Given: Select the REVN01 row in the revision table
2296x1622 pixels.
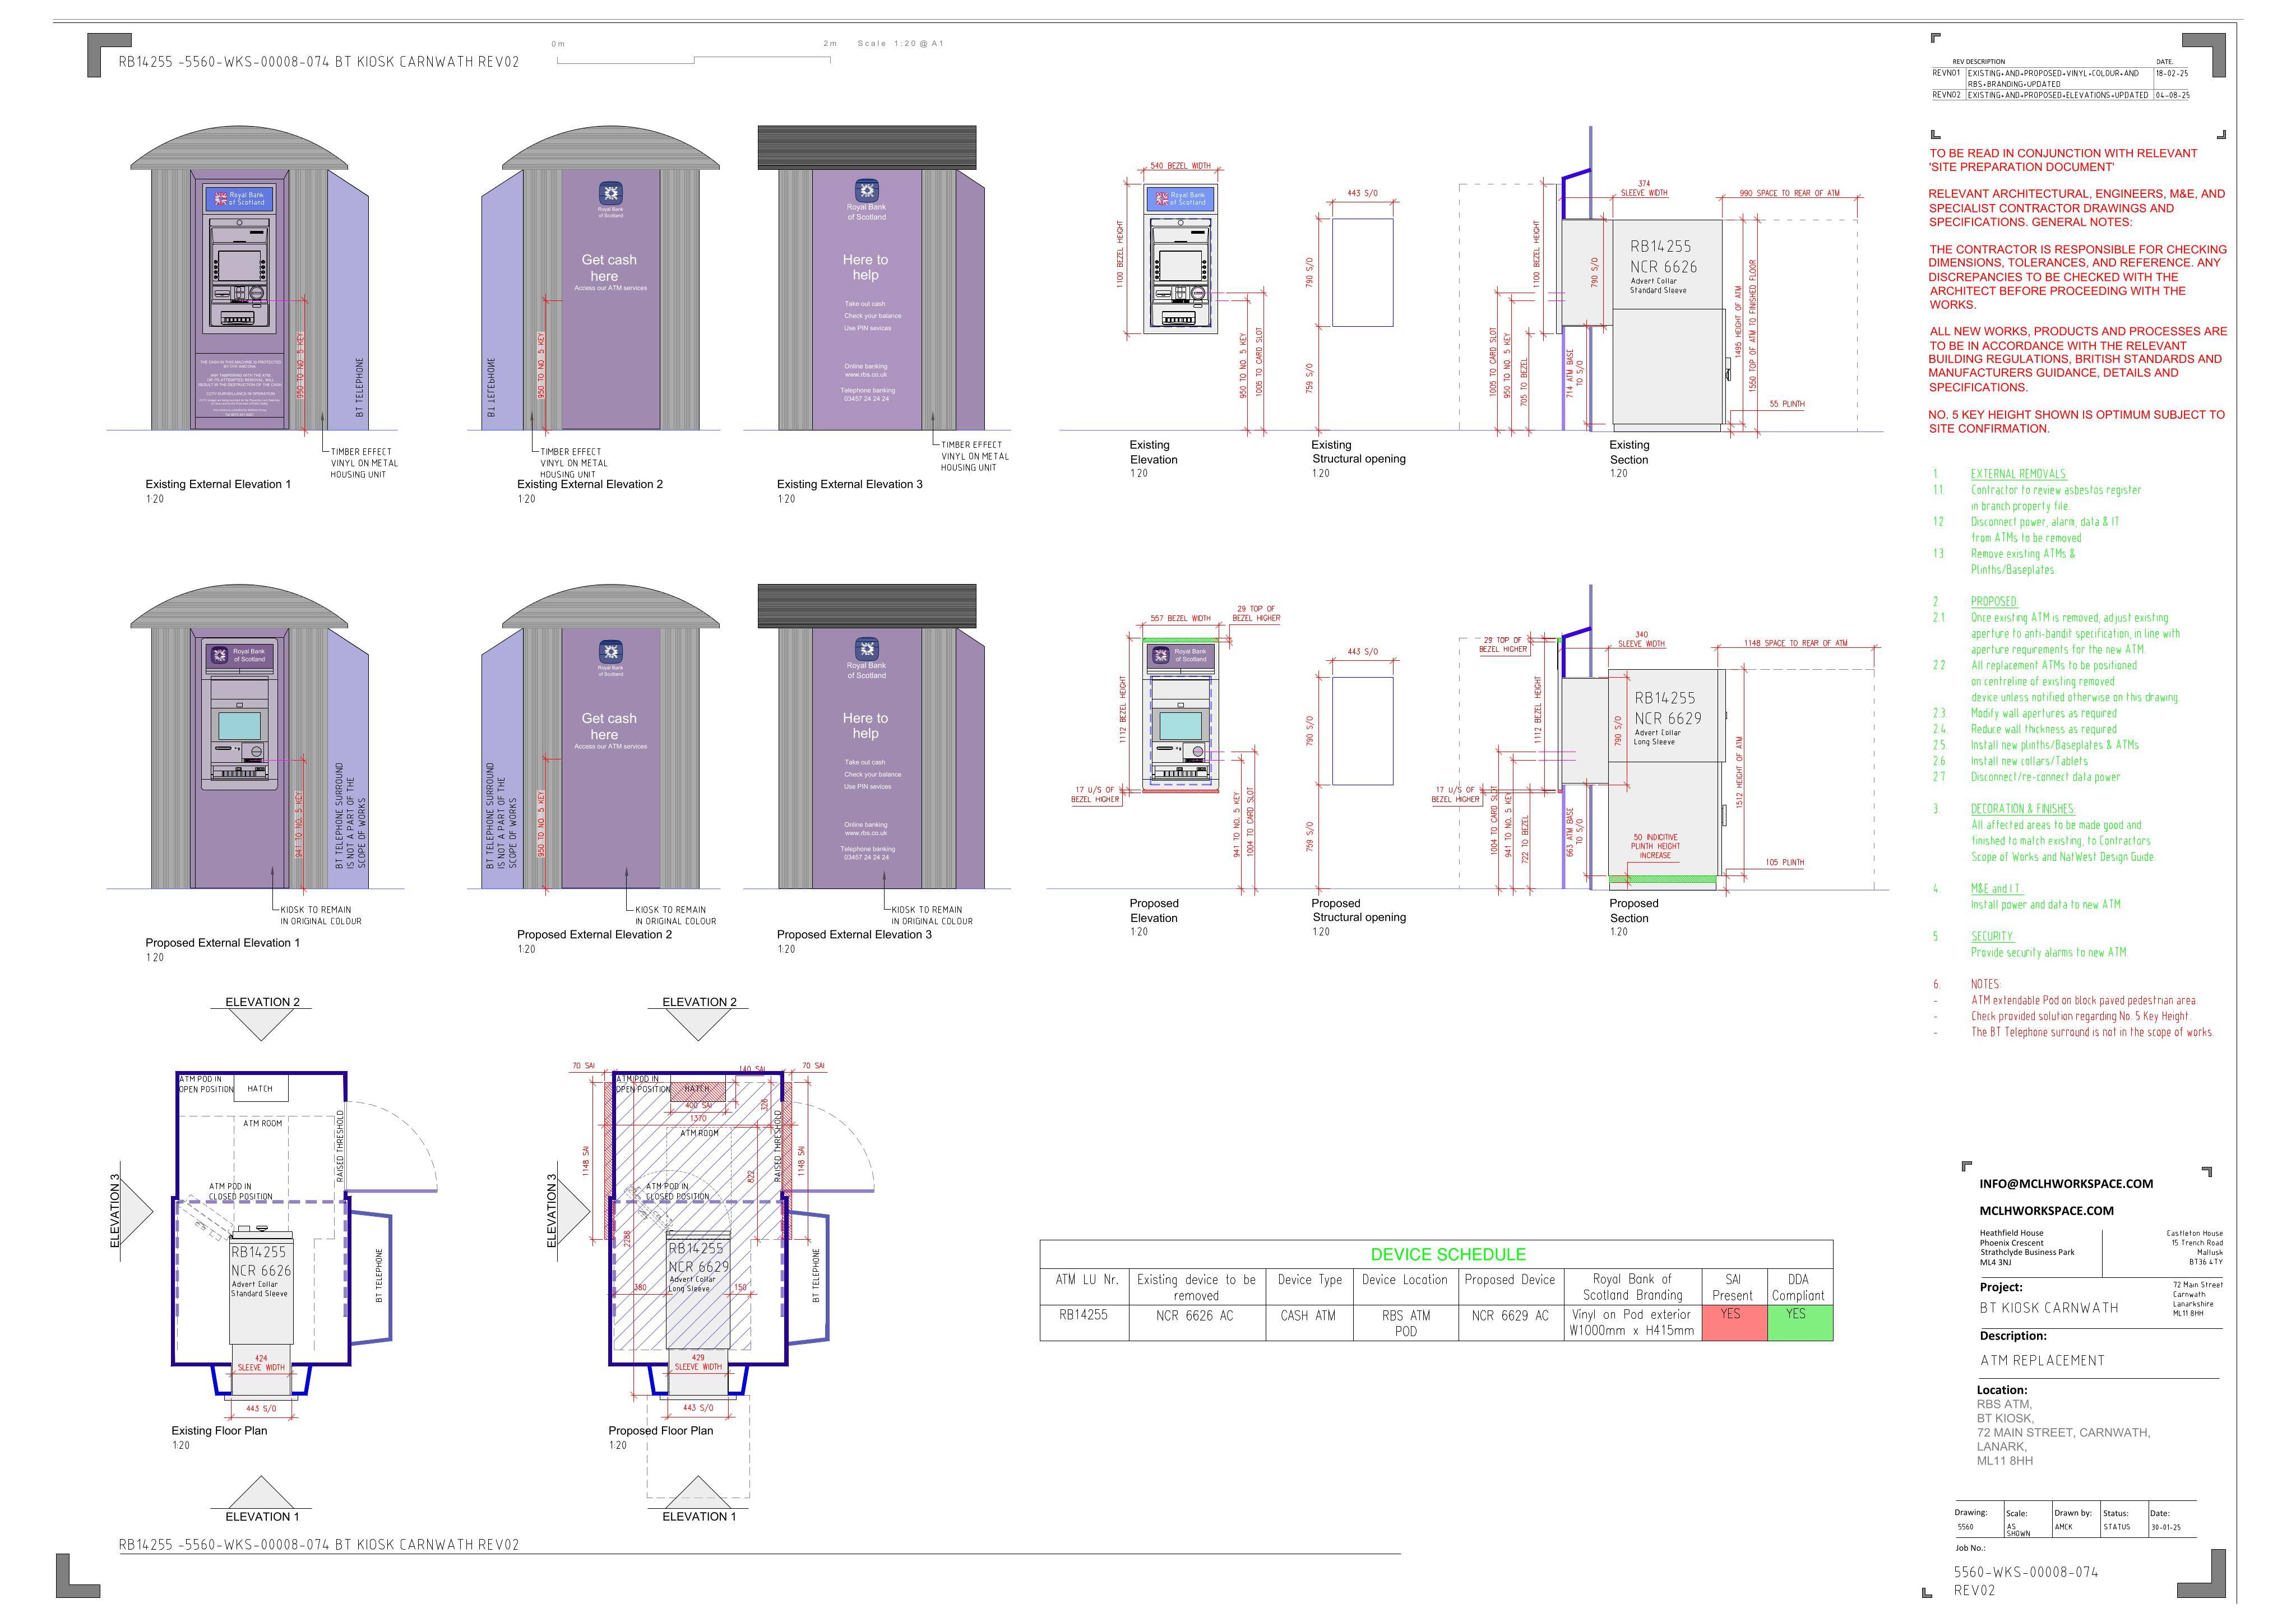Looking at the screenshot, I should pos(2061,78).
